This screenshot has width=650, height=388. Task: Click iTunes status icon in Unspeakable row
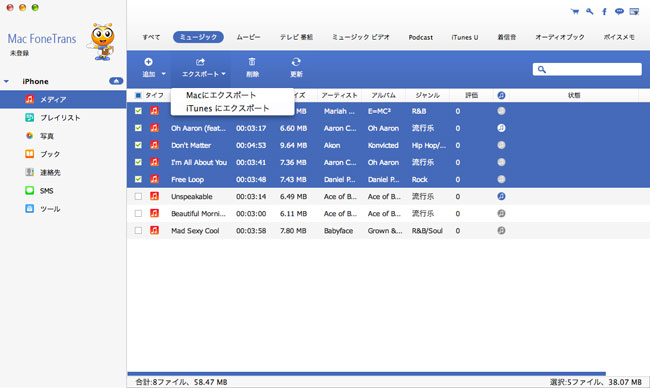(501, 196)
